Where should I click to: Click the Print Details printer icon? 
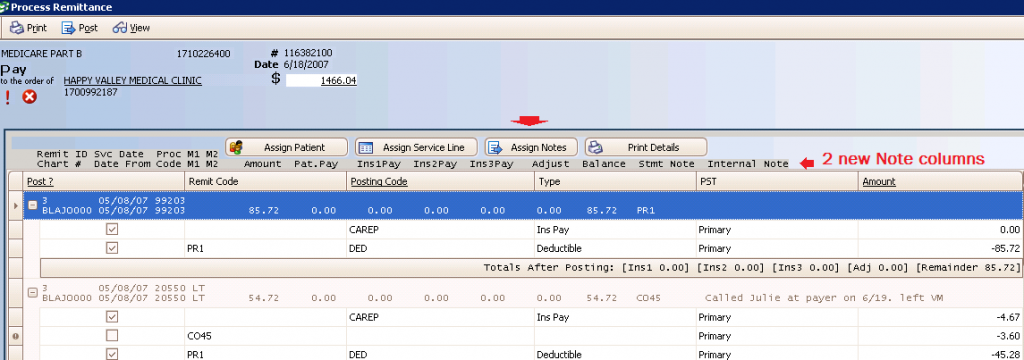[x=596, y=148]
